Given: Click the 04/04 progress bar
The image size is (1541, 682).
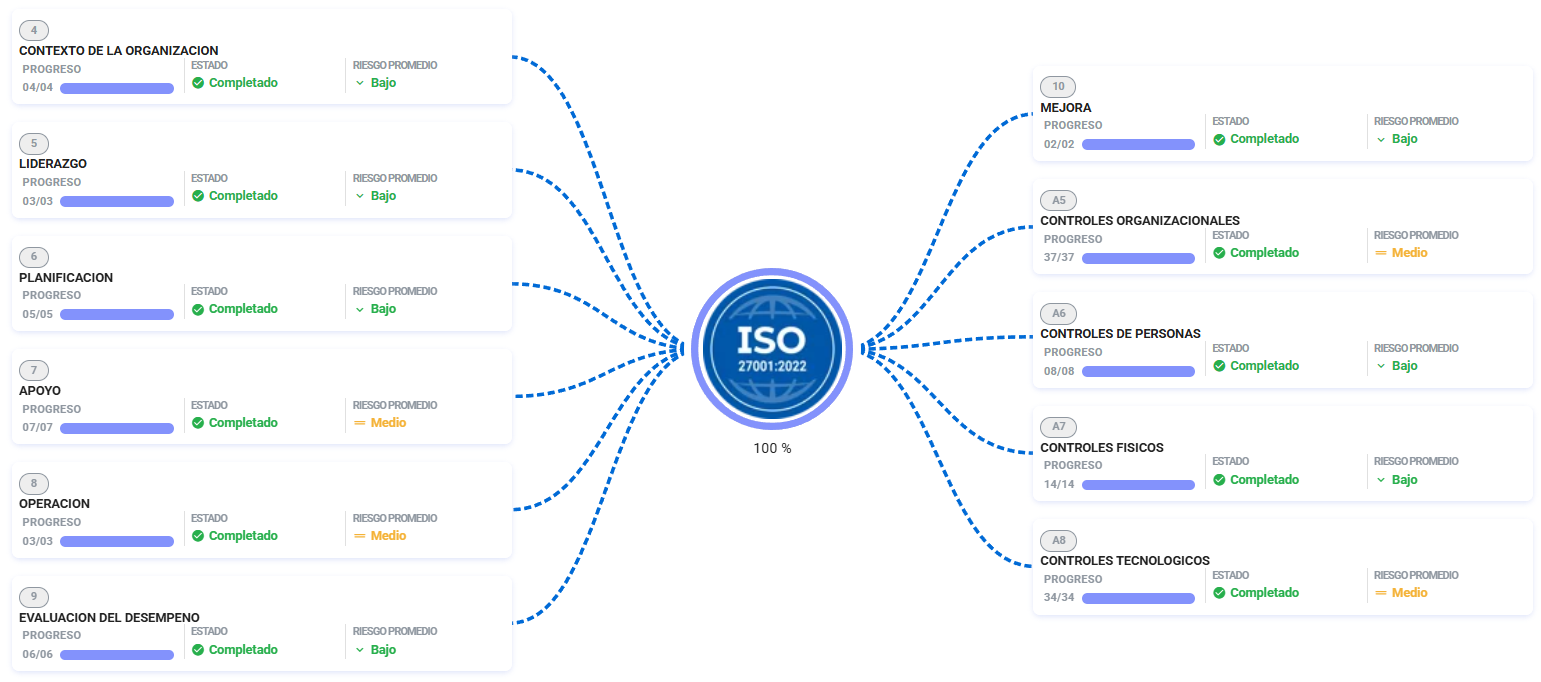Looking at the screenshot, I should (117, 88).
